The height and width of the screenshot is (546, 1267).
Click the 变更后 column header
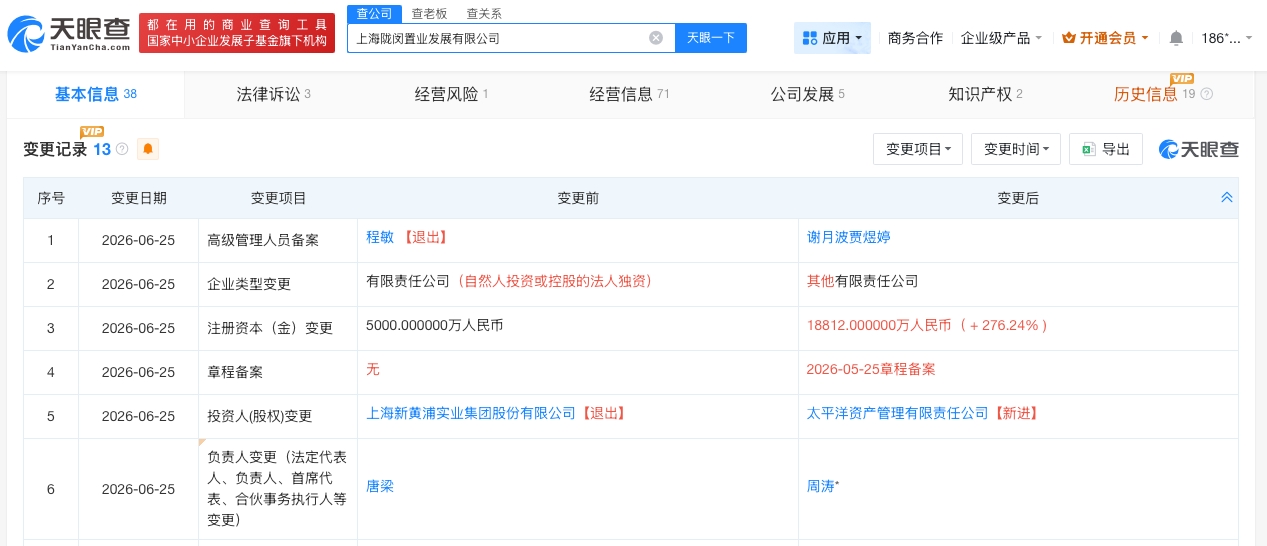point(1018,198)
